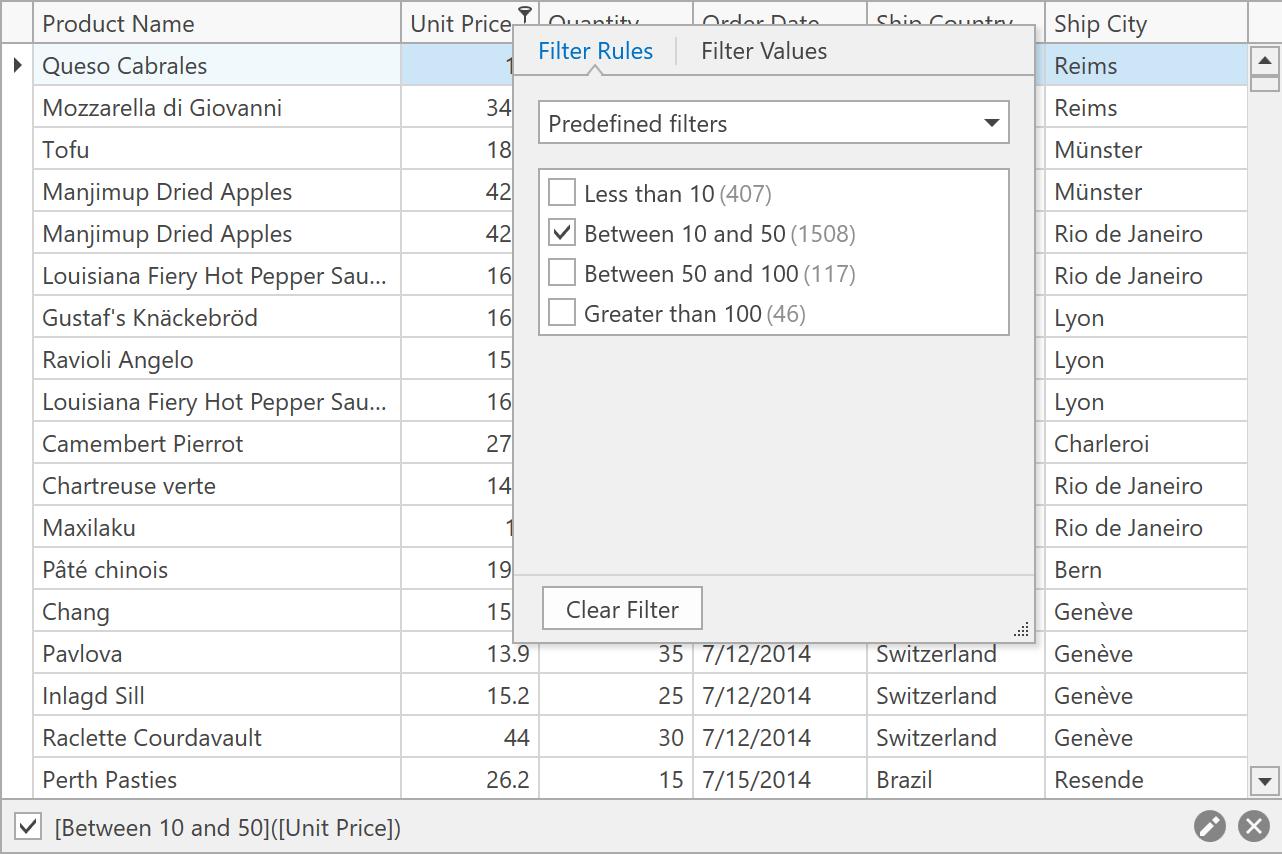This screenshot has height=854, width=1282.
Task: Click the edit filter pencil icon
Action: (x=1210, y=826)
